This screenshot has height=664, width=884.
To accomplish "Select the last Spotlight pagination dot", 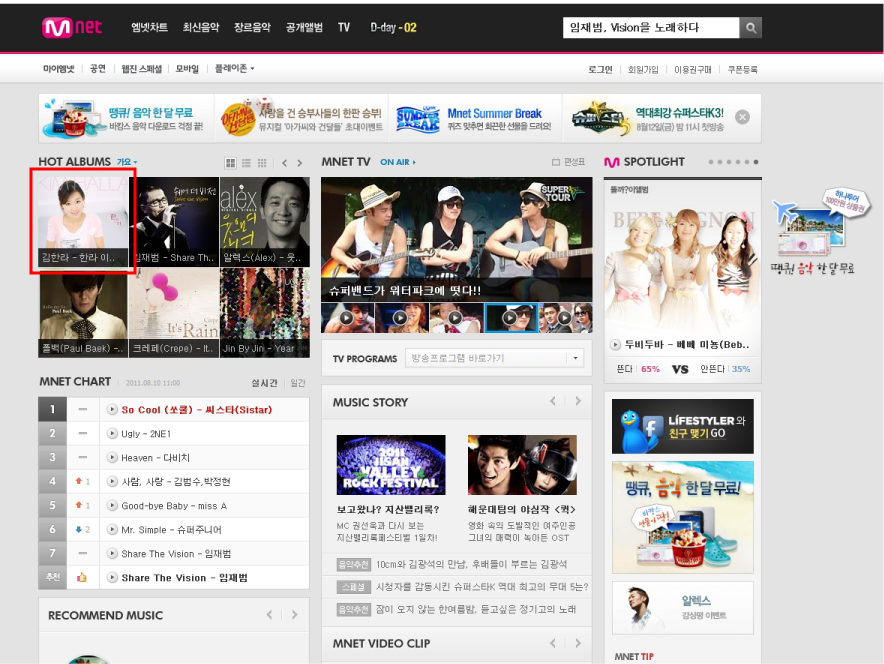I will coord(756,162).
